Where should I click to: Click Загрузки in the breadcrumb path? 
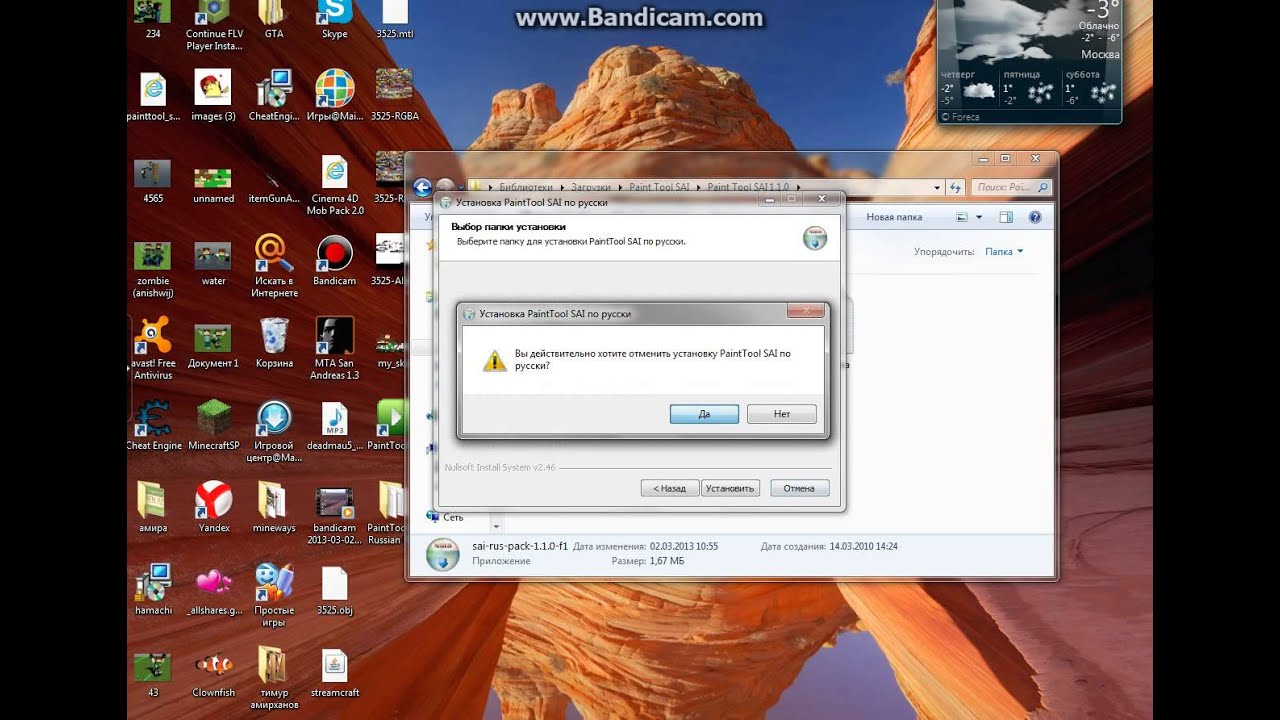pyautogui.click(x=591, y=187)
